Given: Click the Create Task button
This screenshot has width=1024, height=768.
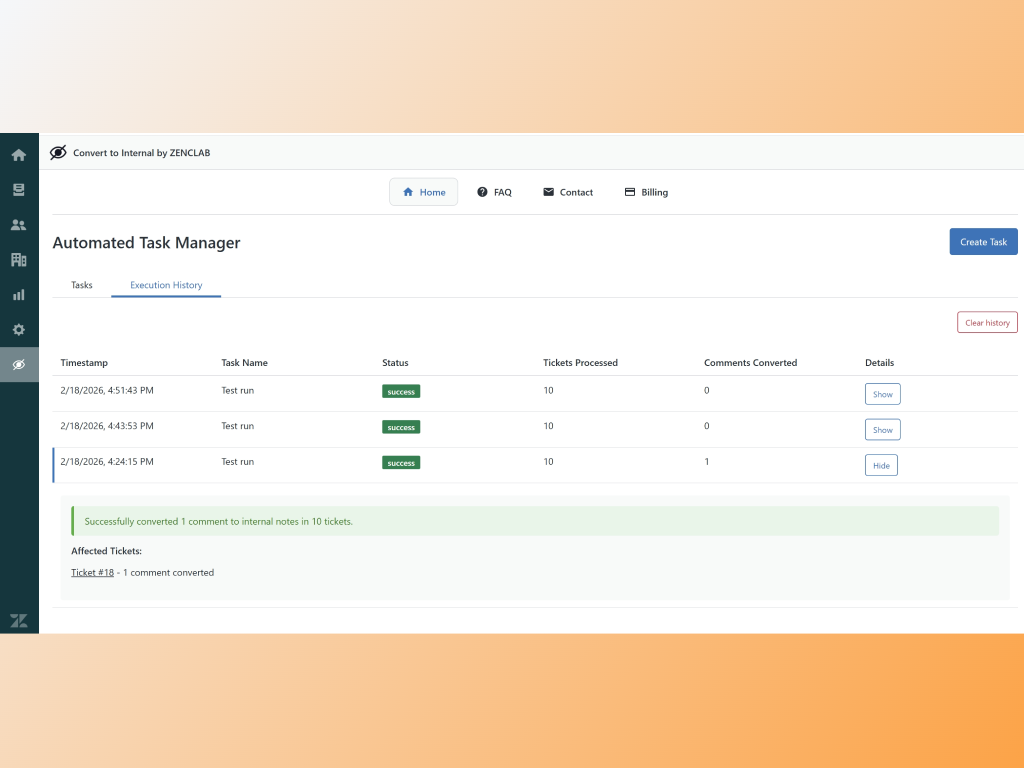Looking at the screenshot, I should click(x=983, y=241).
